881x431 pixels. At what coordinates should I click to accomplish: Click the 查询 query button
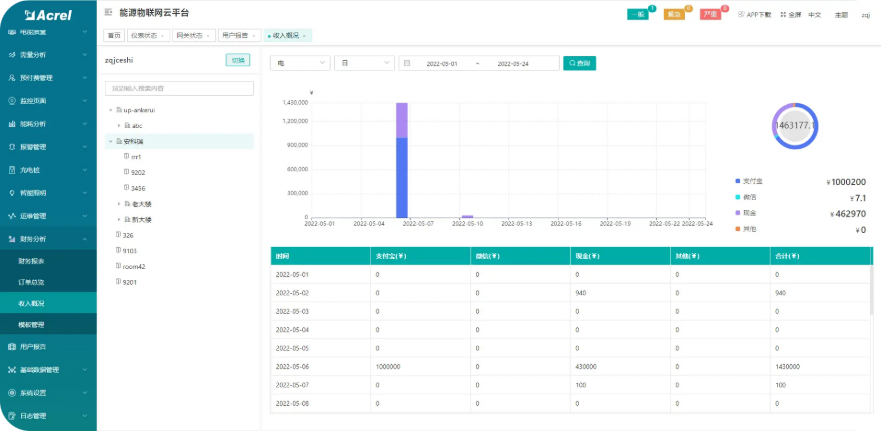click(x=580, y=63)
